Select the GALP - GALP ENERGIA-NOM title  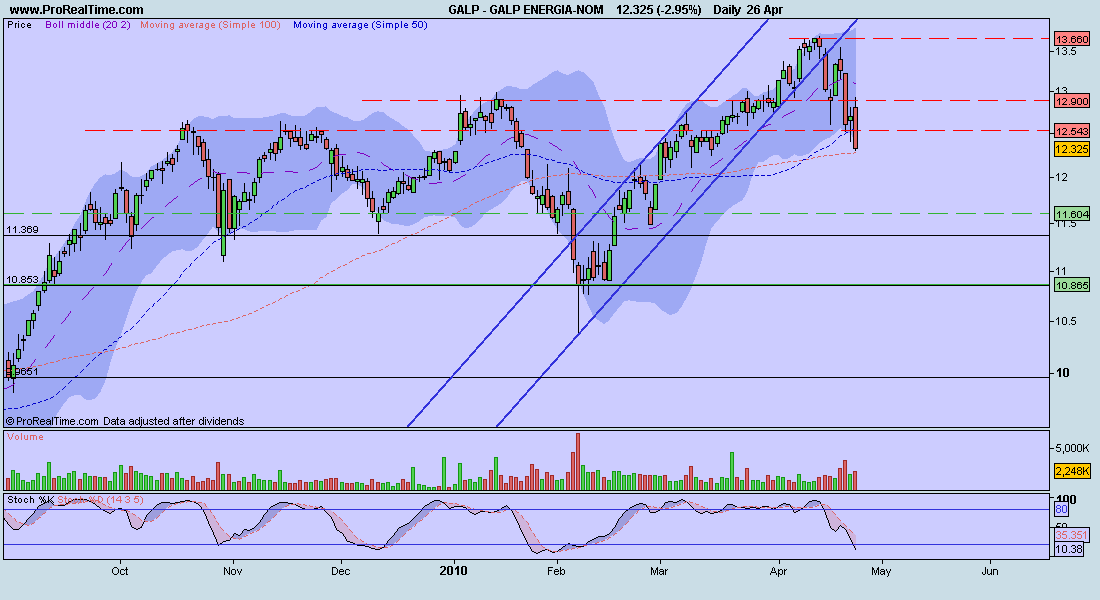[525, 10]
